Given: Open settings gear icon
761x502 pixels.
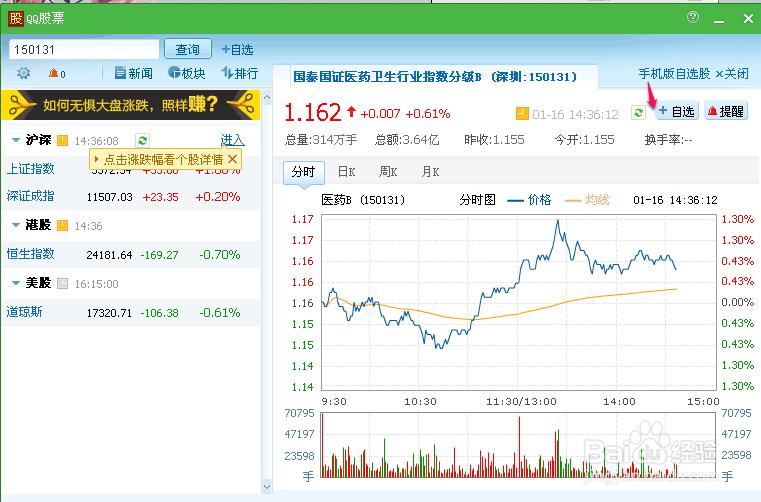Looking at the screenshot, I should [x=23, y=73].
